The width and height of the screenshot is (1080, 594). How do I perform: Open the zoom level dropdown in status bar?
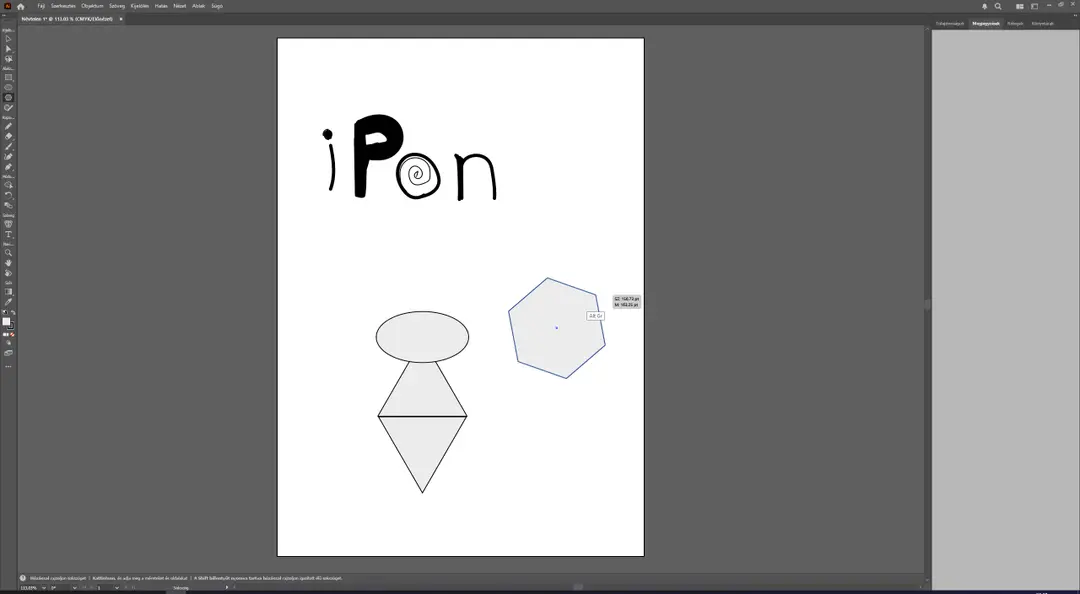44,588
